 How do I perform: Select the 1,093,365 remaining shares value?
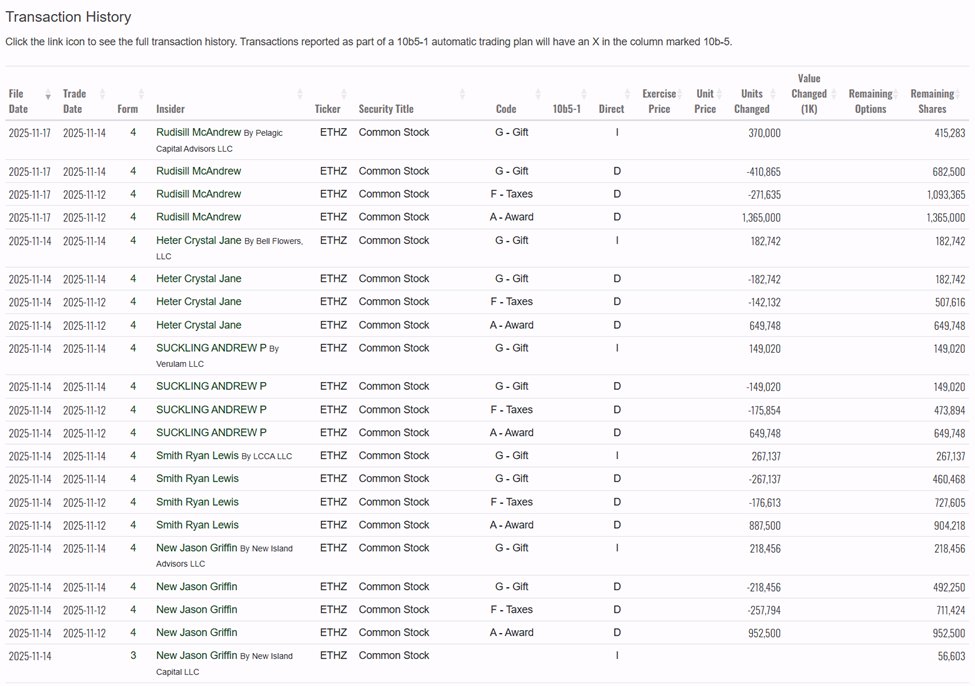click(x=946, y=195)
